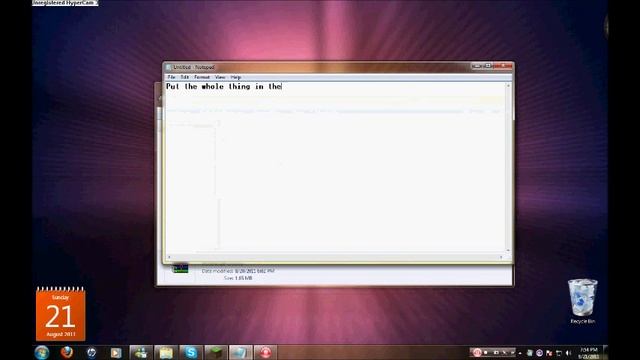
Task: Open the Minecraft grass block taskbar icon
Action: pos(216,353)
